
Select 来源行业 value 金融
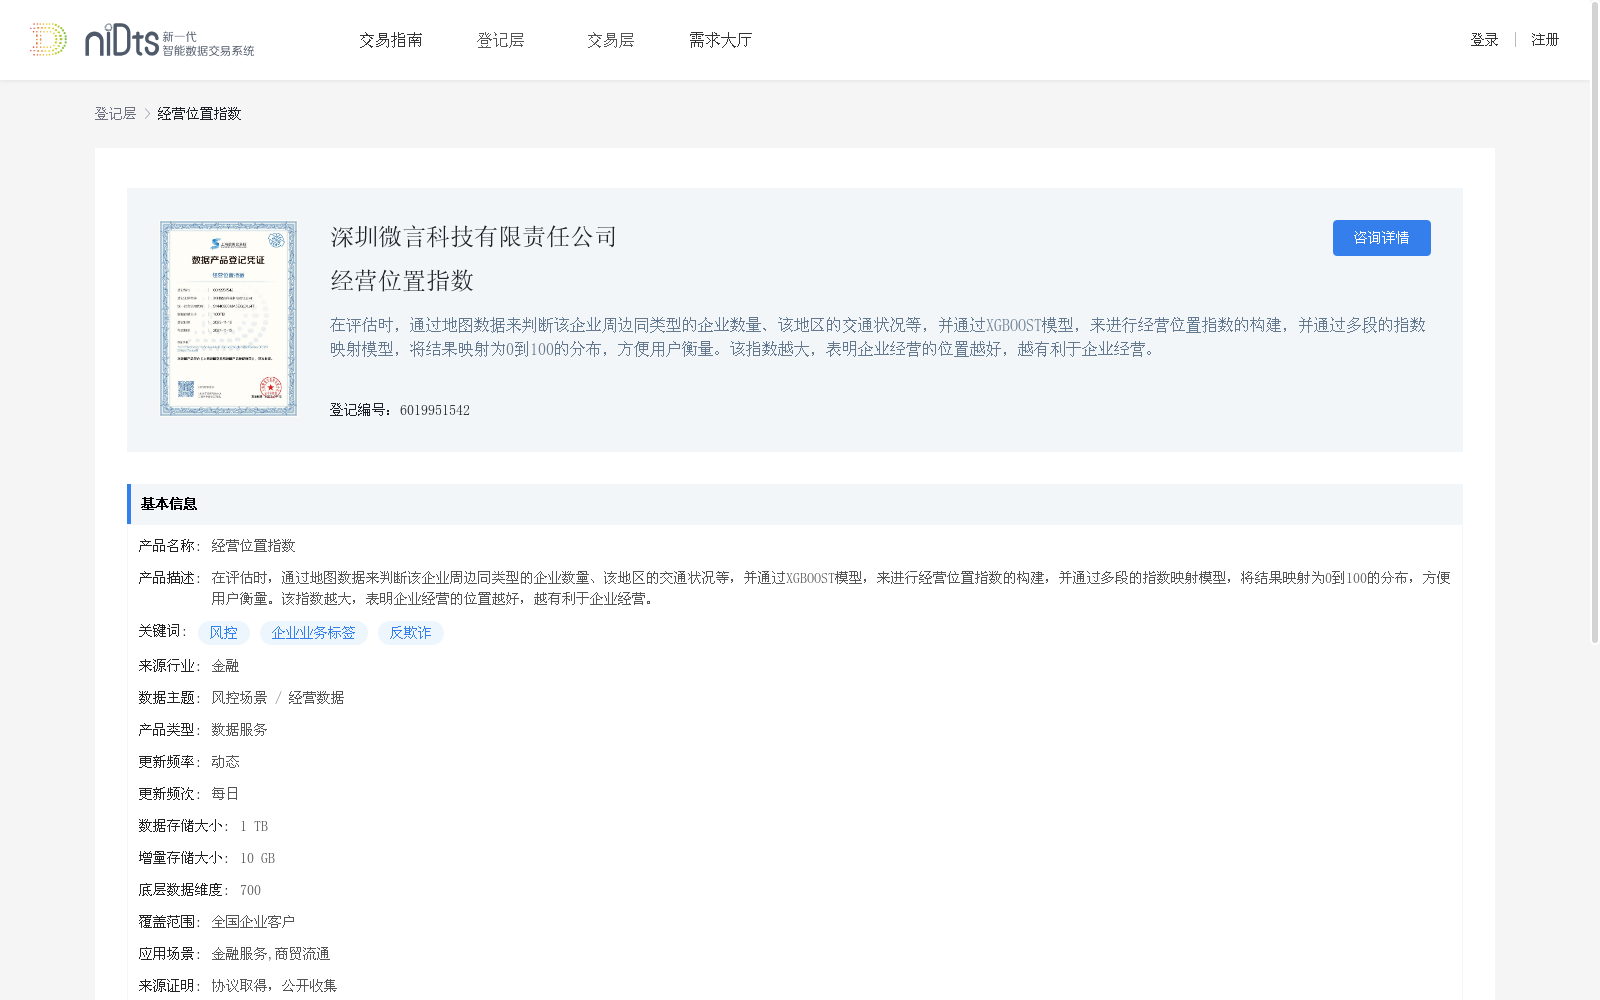(225, 666)
